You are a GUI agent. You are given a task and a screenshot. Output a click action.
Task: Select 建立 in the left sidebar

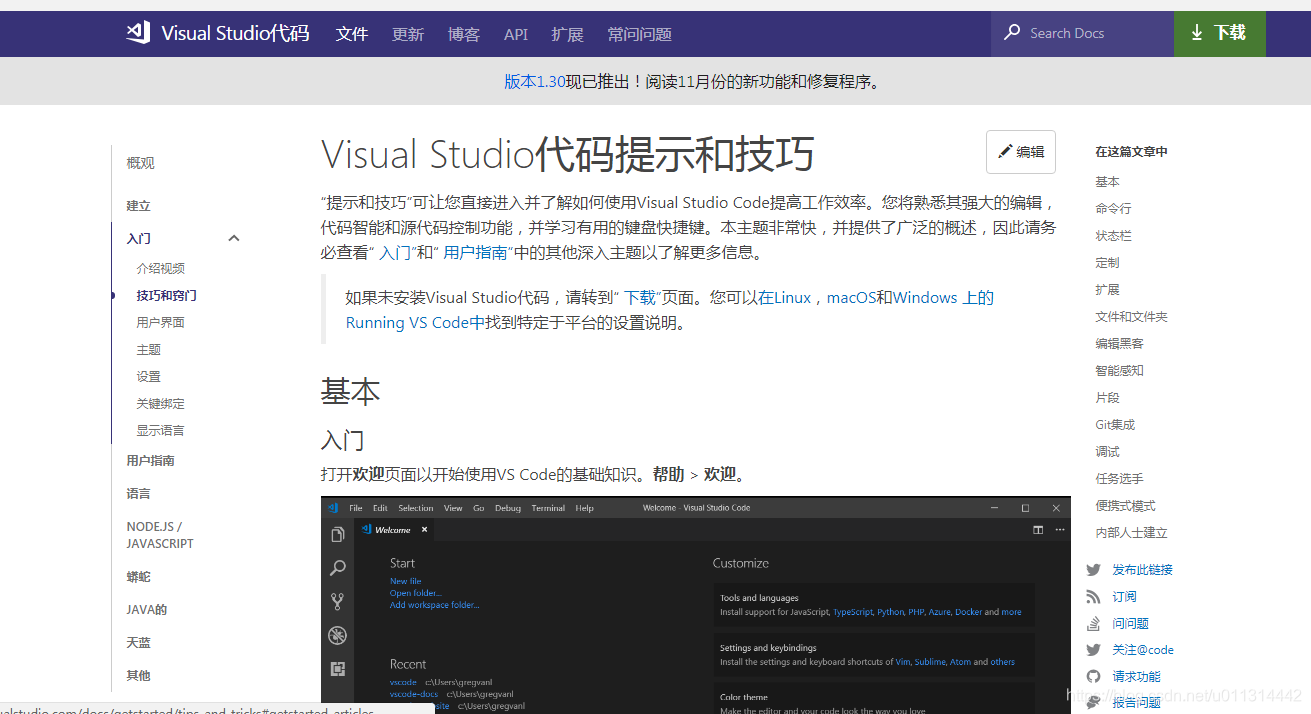pos(139,206)
